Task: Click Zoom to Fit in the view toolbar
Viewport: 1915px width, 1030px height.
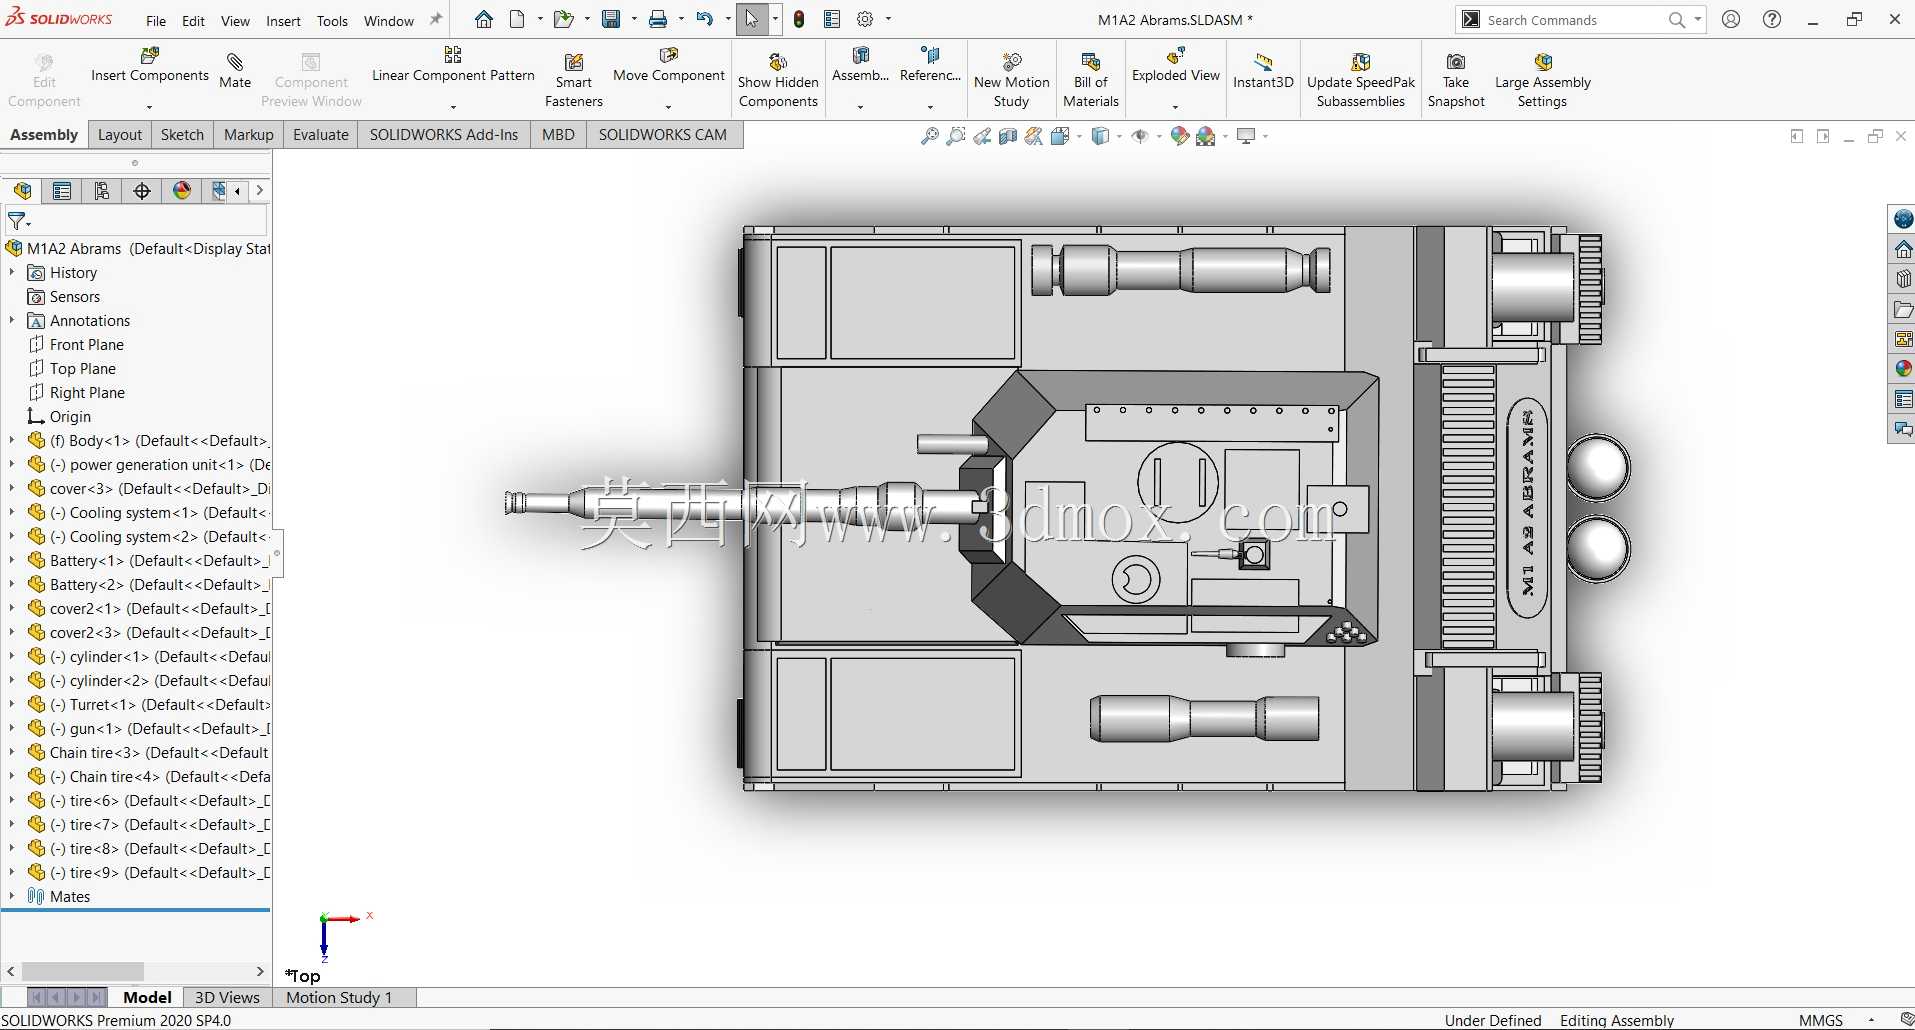Action: pos(930,136)
